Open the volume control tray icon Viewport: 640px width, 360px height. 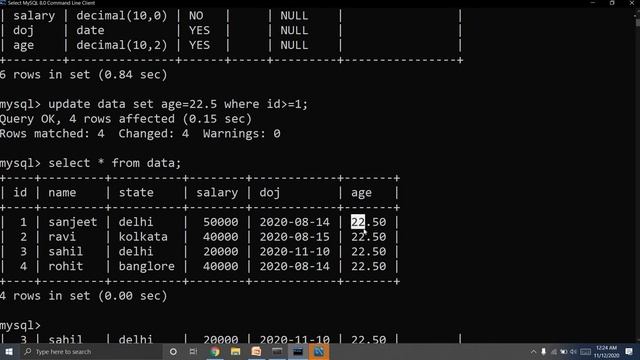pyautogui.click(x=573, y=352)
